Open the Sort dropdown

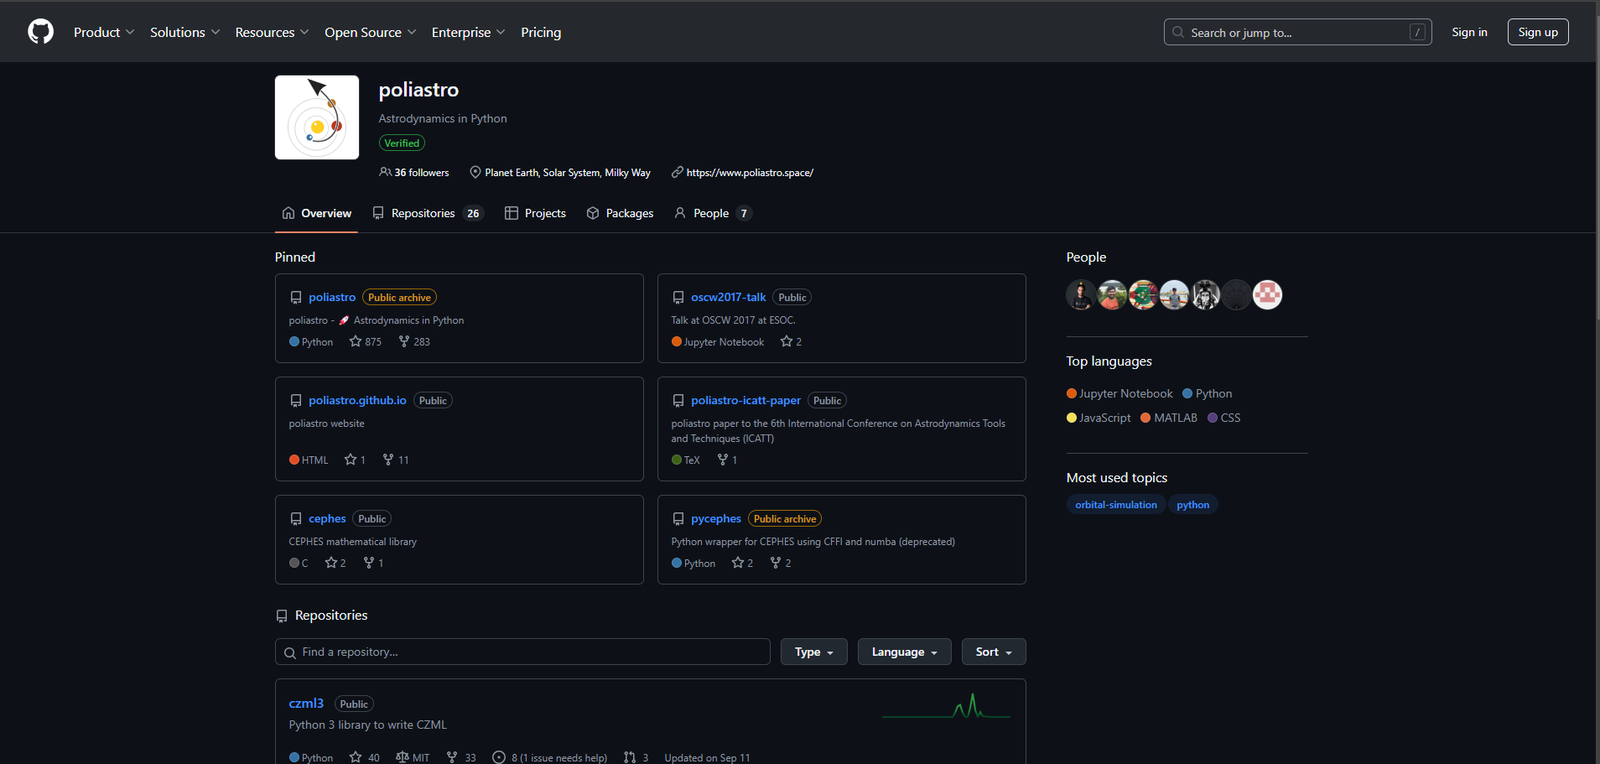tap(993, 652)
